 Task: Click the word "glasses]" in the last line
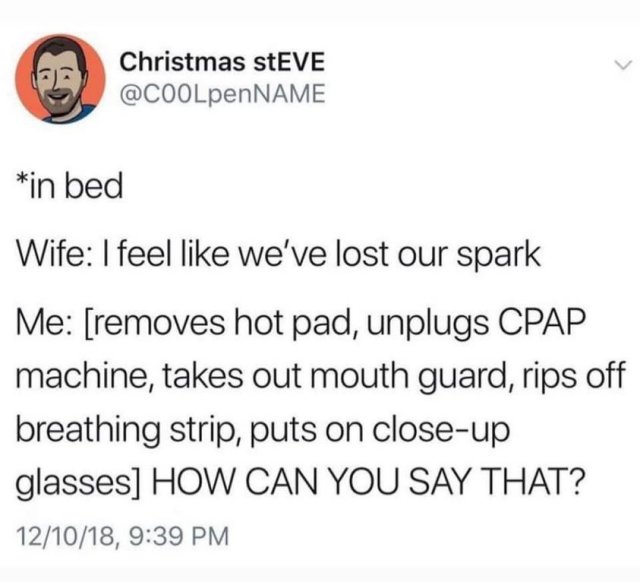point(79,482)
